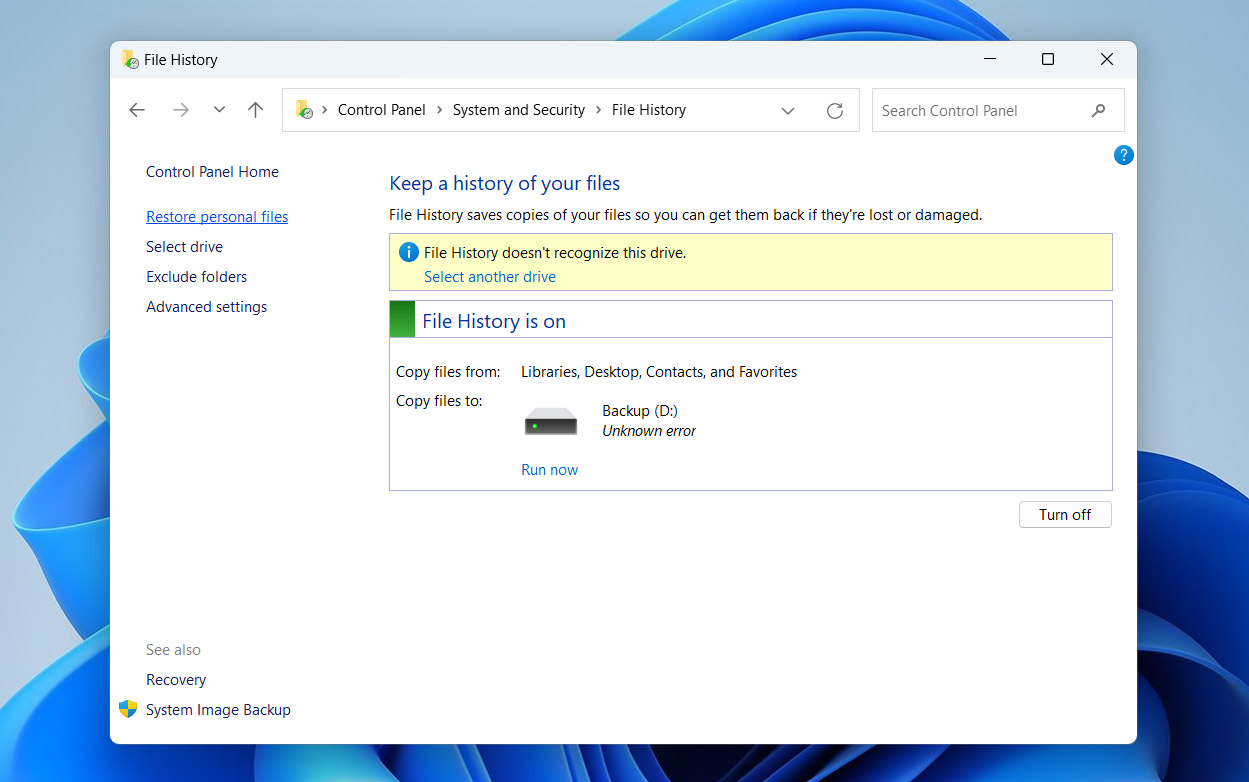Open Advanced settings
The width and height of the screenshot is (1249, 782).
coord(206,307)
